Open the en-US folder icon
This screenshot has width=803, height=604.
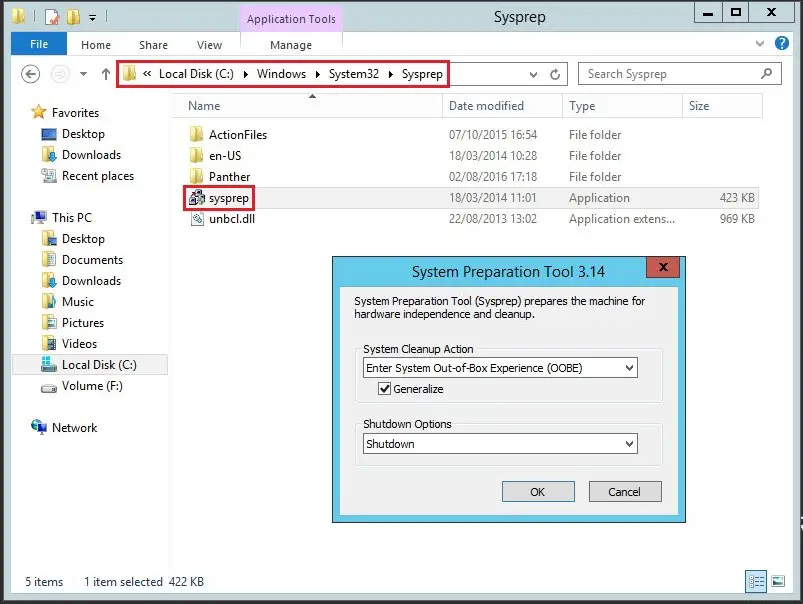coord(197,156)
